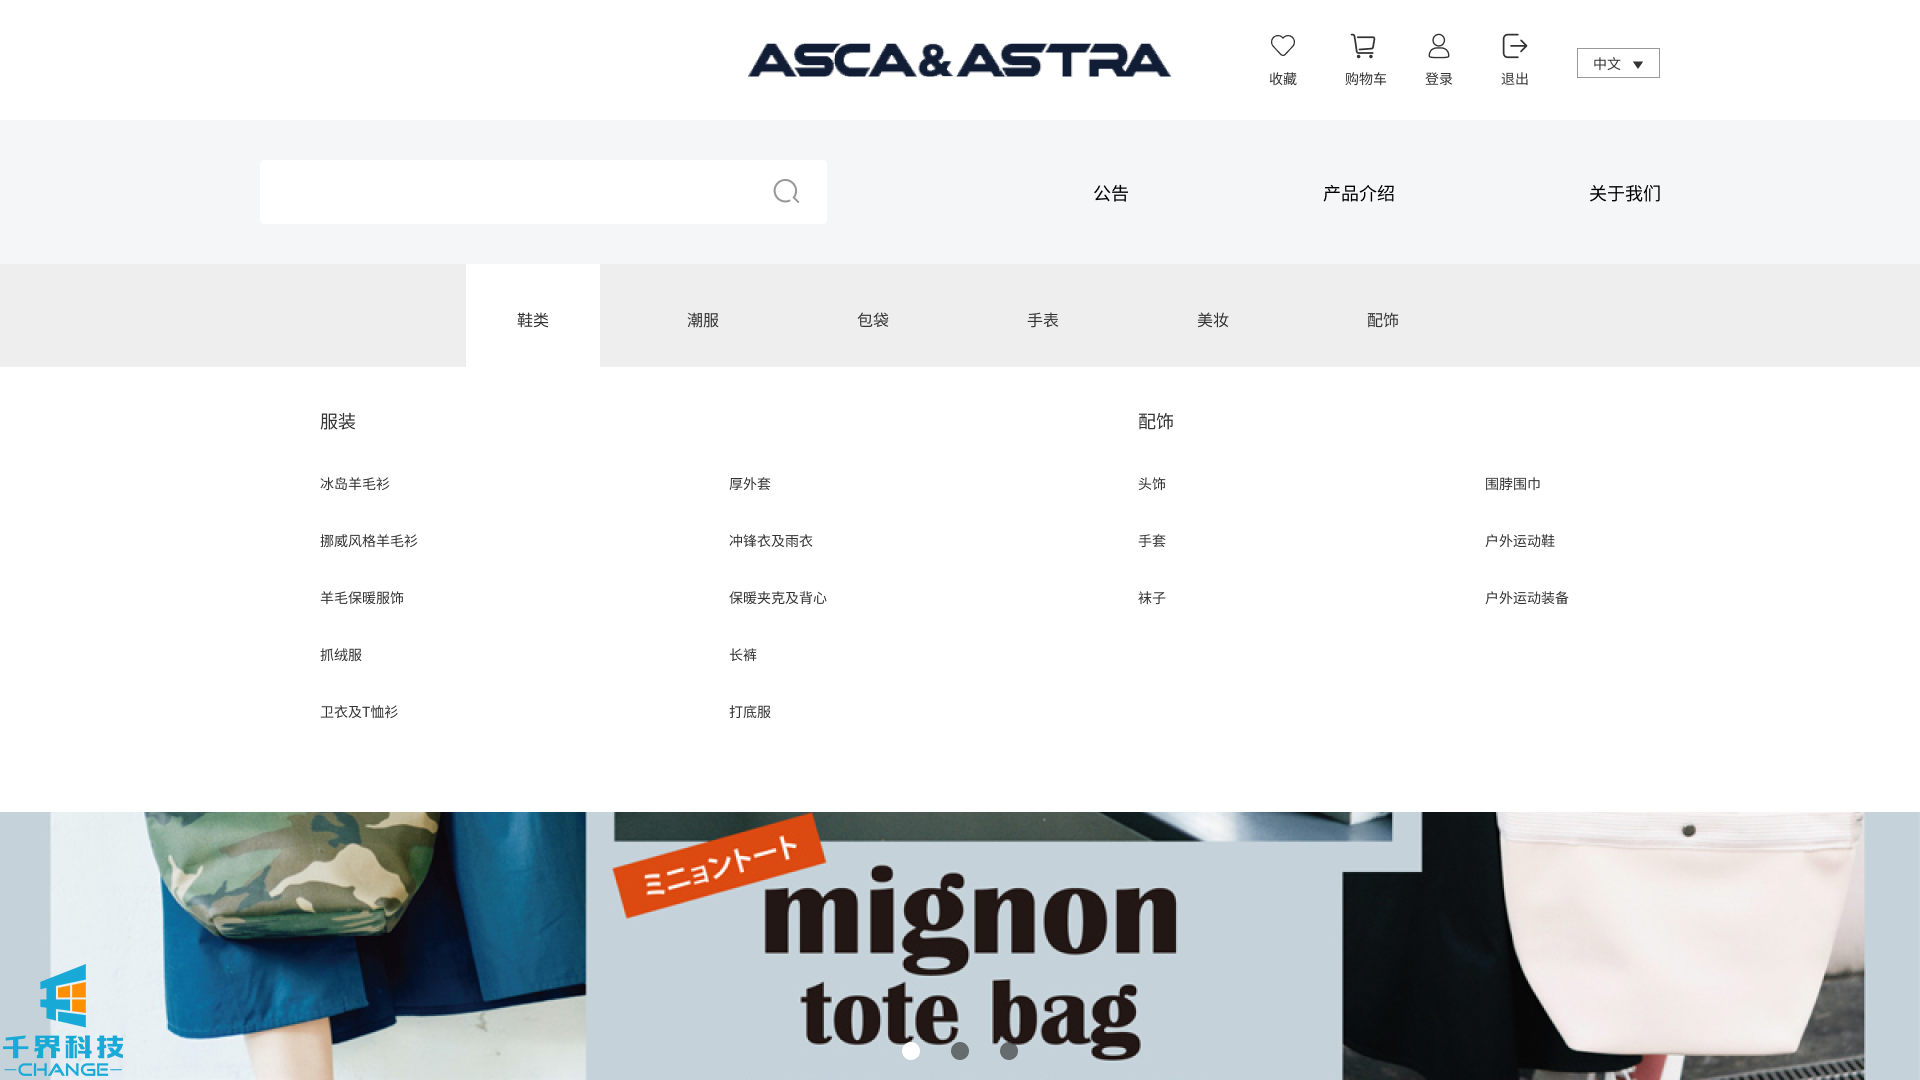1920x1080 pixels.
Task: Click the login user icon
Action: [1438, 46]
